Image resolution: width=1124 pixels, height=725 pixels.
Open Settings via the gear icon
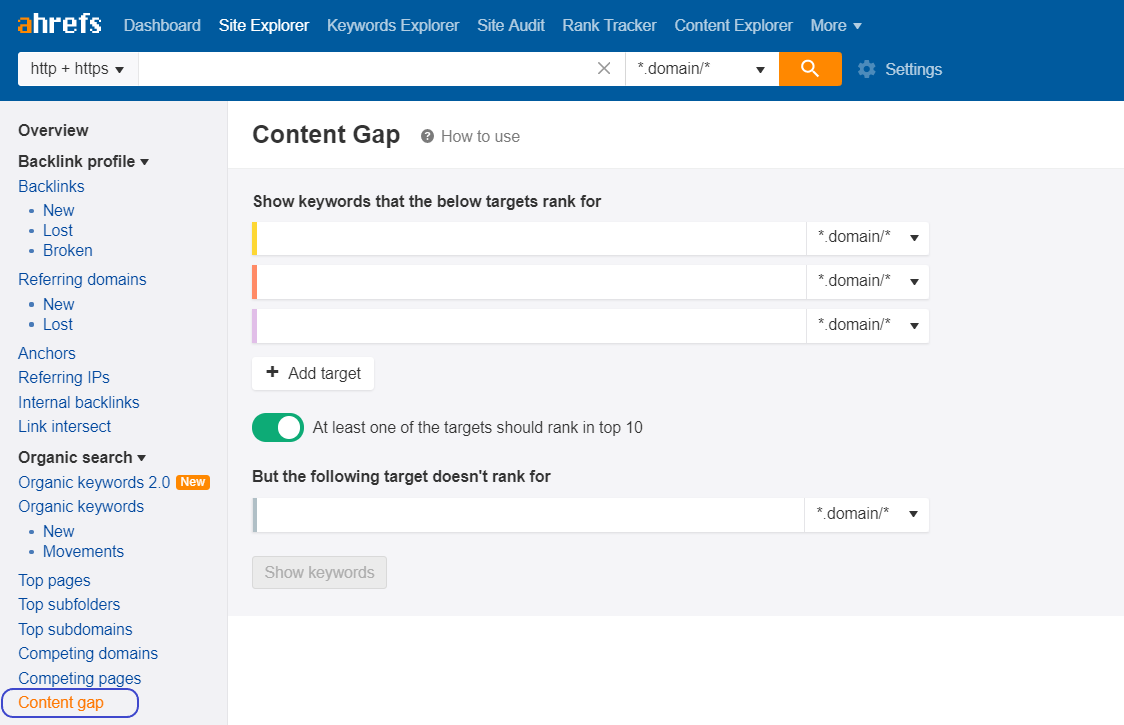867,69
